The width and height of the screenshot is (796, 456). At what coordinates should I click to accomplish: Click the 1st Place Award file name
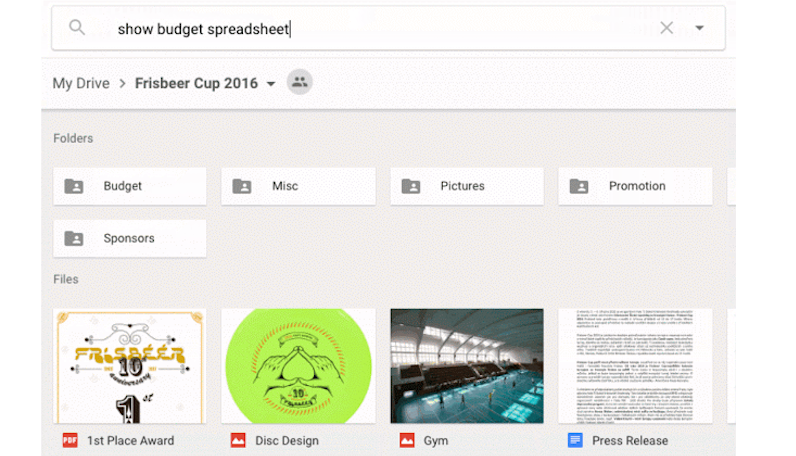[130, 441]
